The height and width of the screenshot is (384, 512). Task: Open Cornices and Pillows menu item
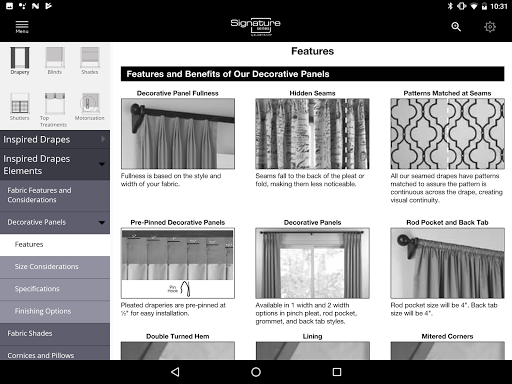55,353
